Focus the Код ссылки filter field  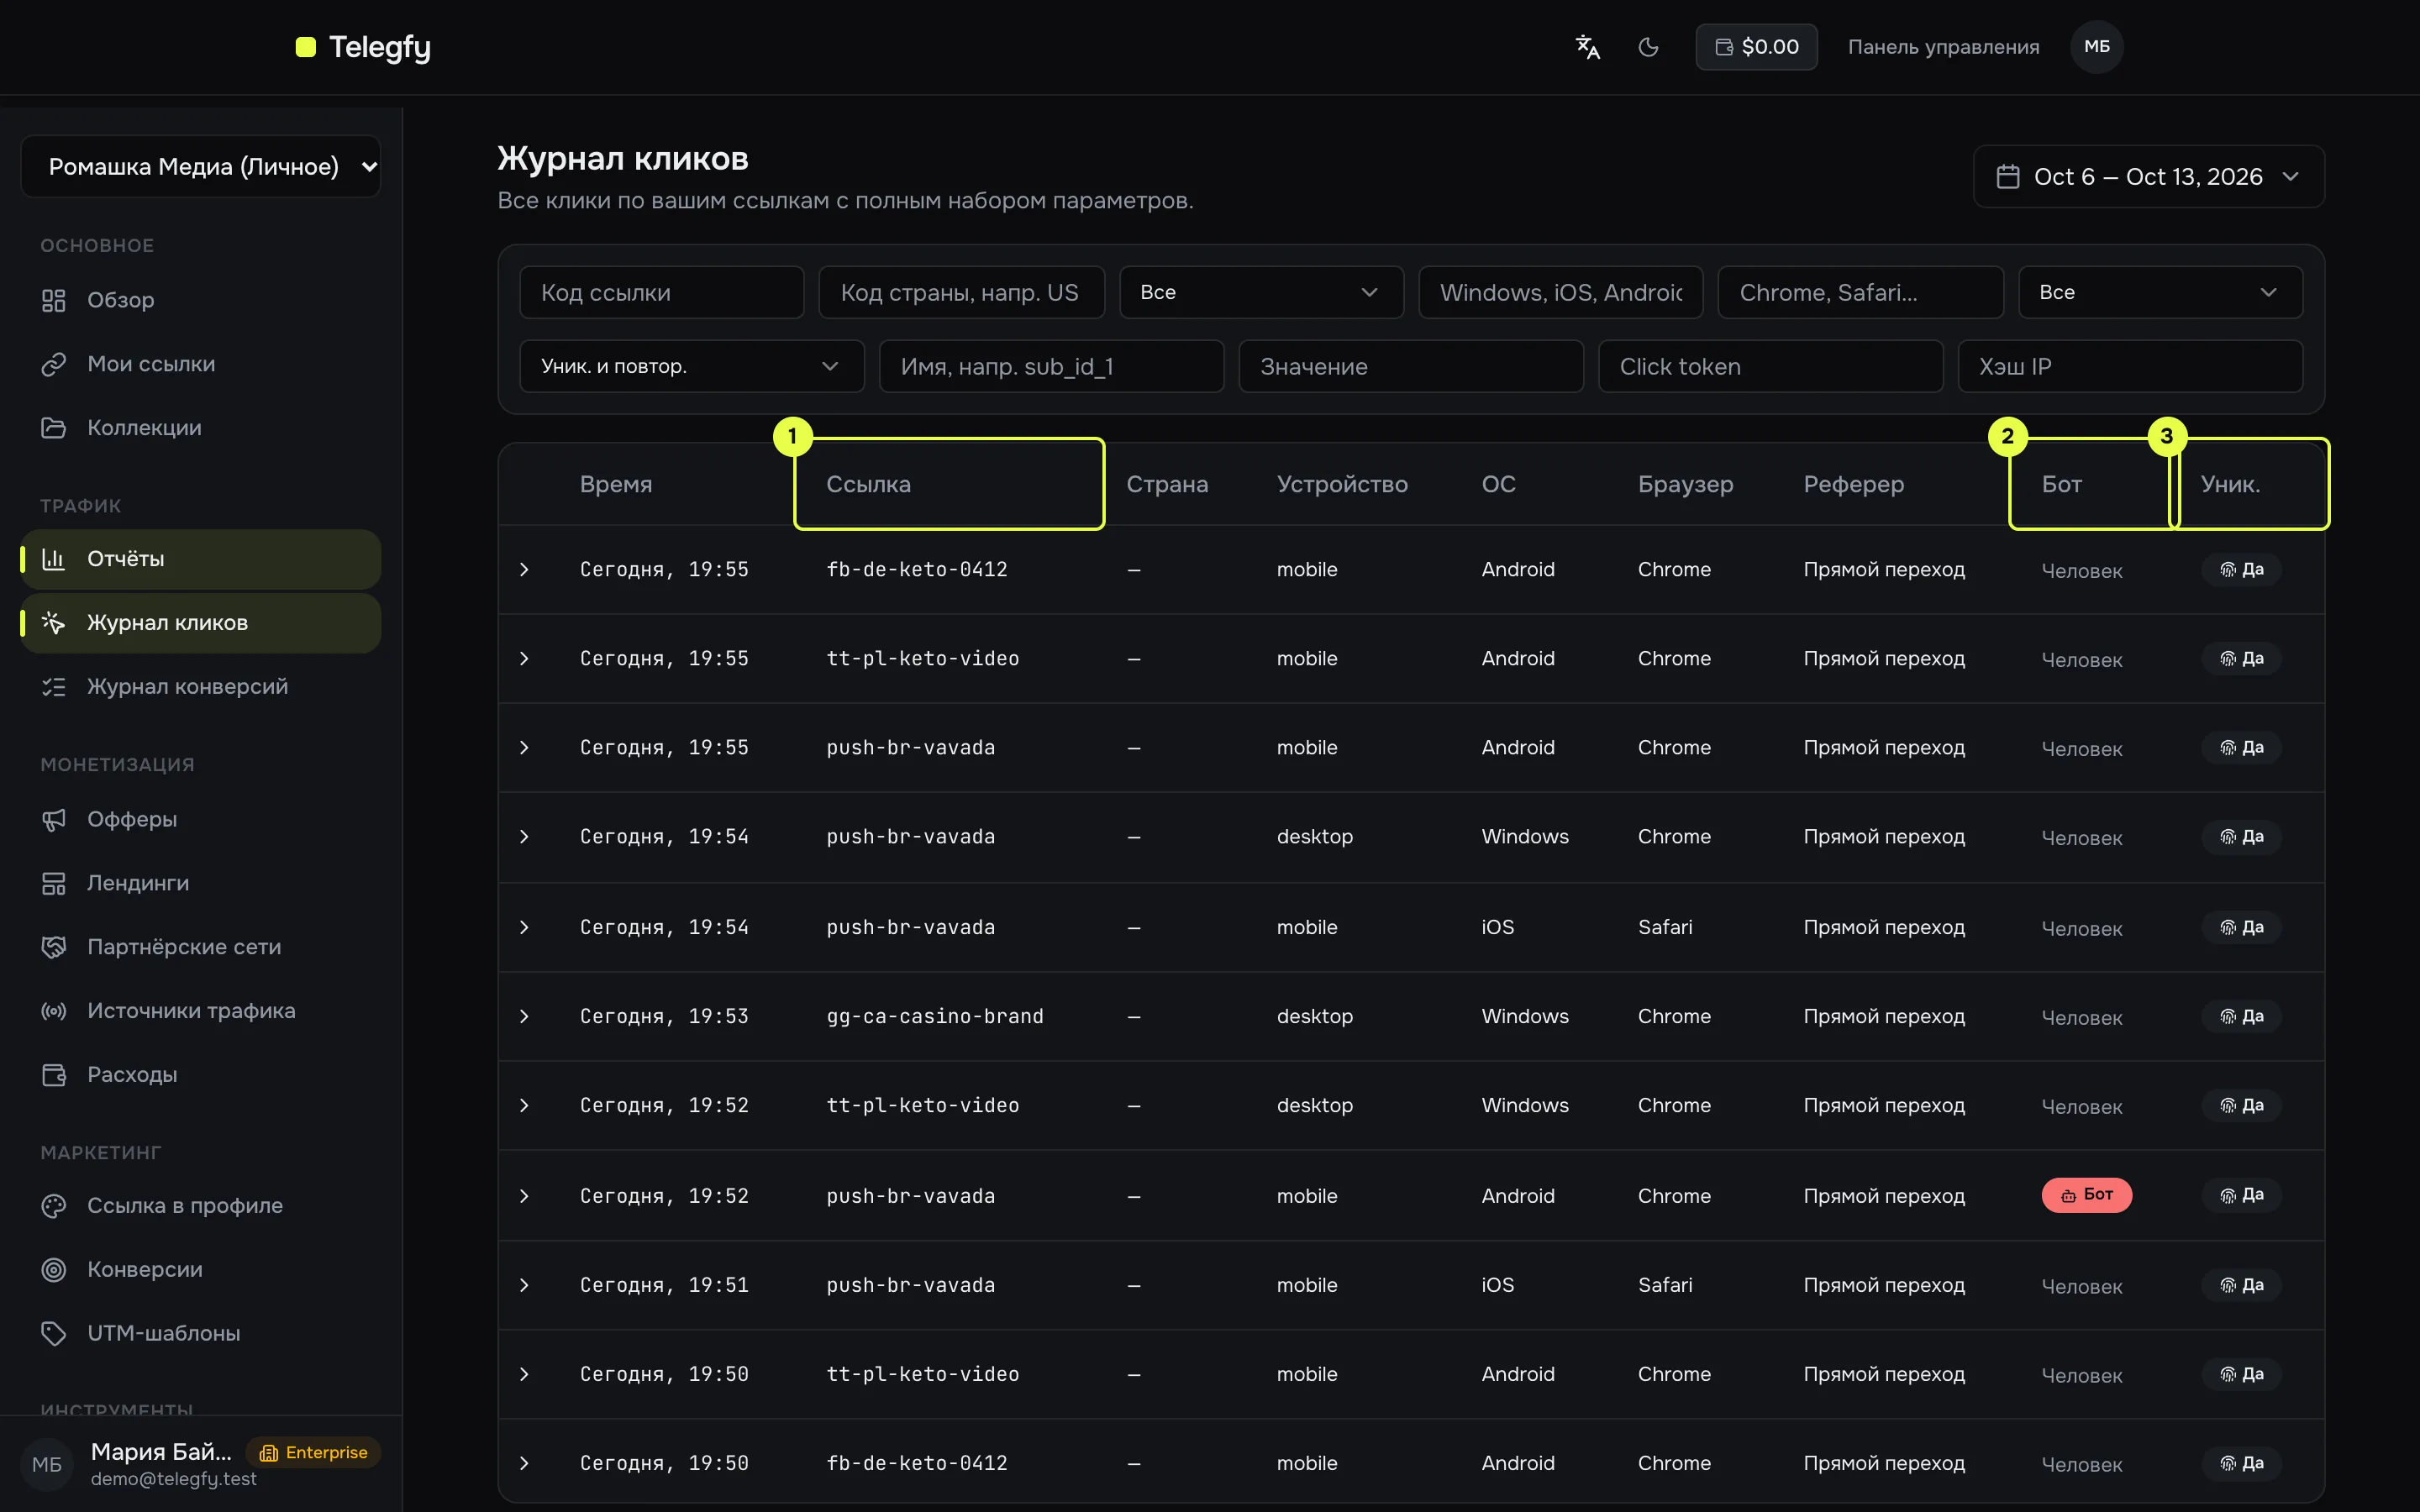662,293
